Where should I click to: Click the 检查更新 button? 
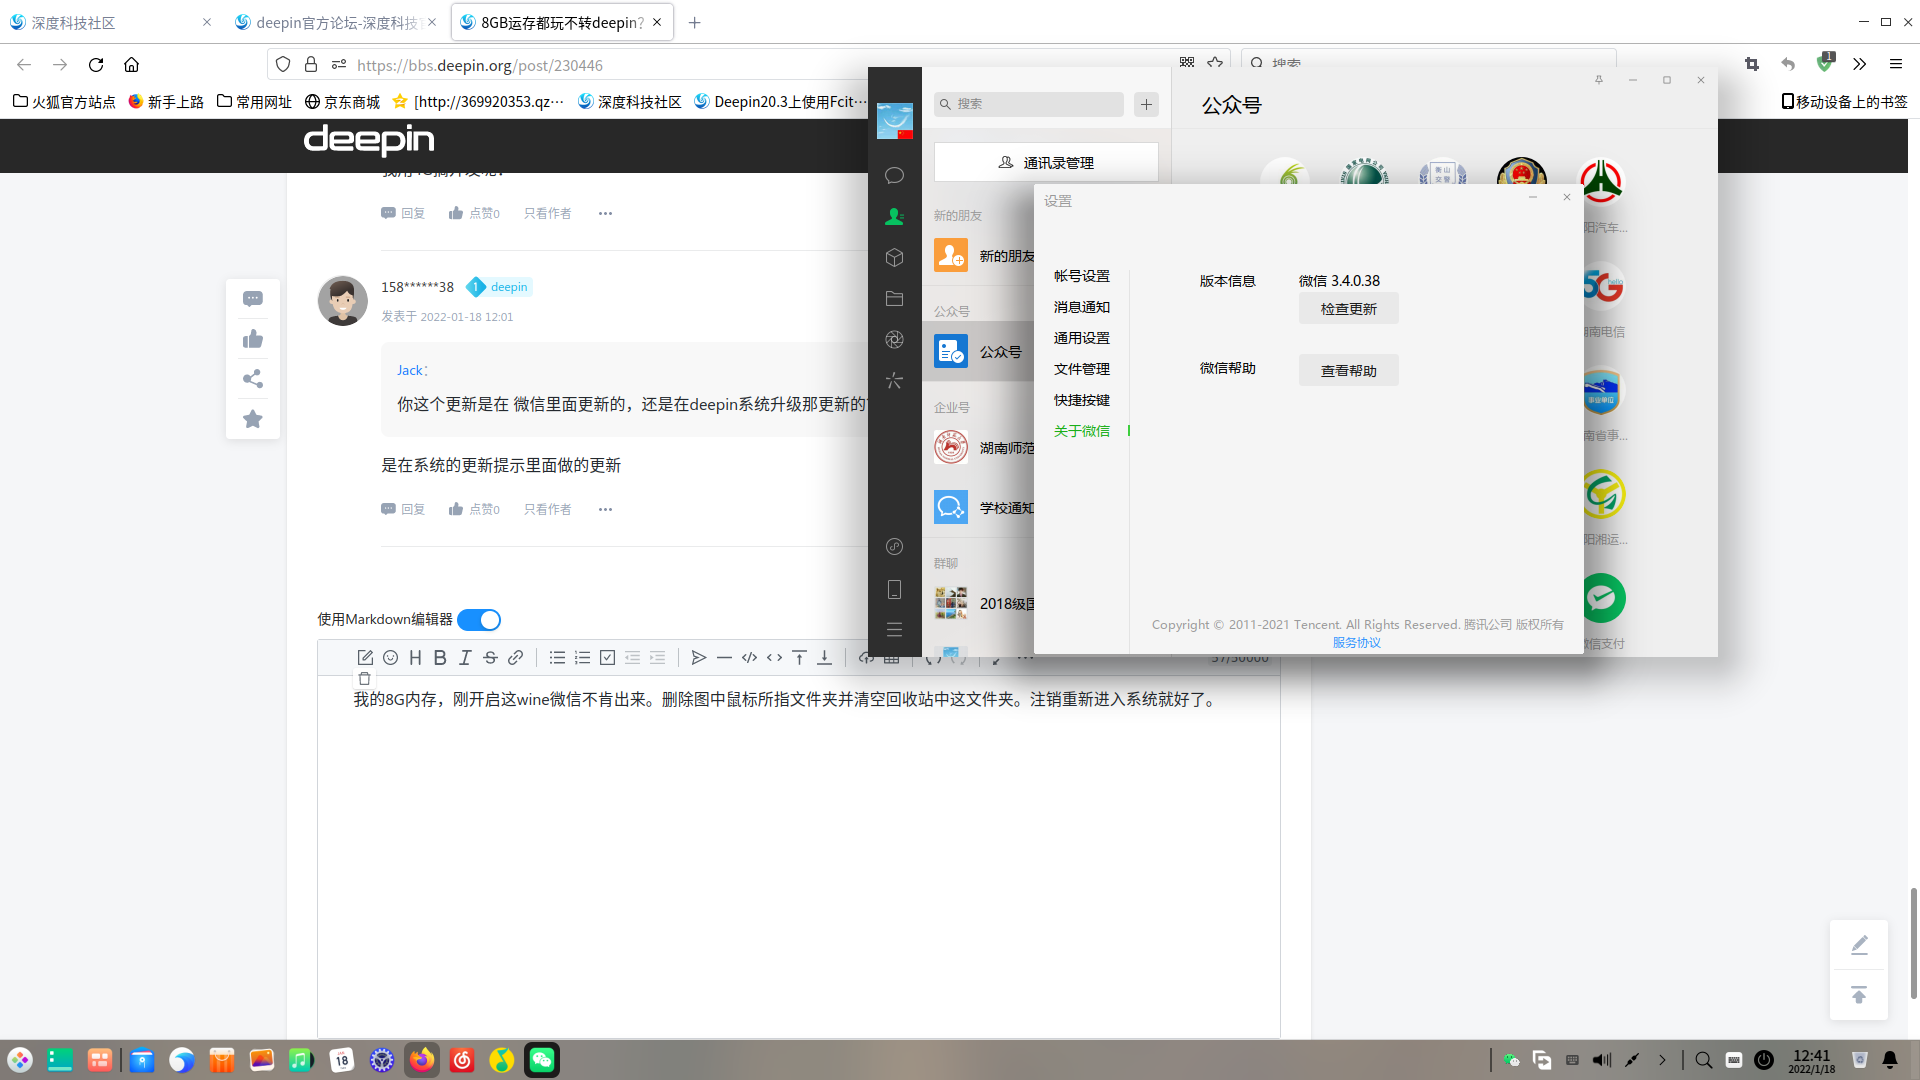tap(1348, 308)
